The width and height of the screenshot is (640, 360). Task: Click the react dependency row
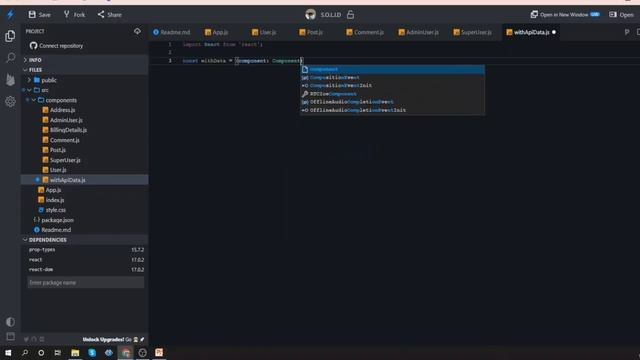[x=84, y=260]
